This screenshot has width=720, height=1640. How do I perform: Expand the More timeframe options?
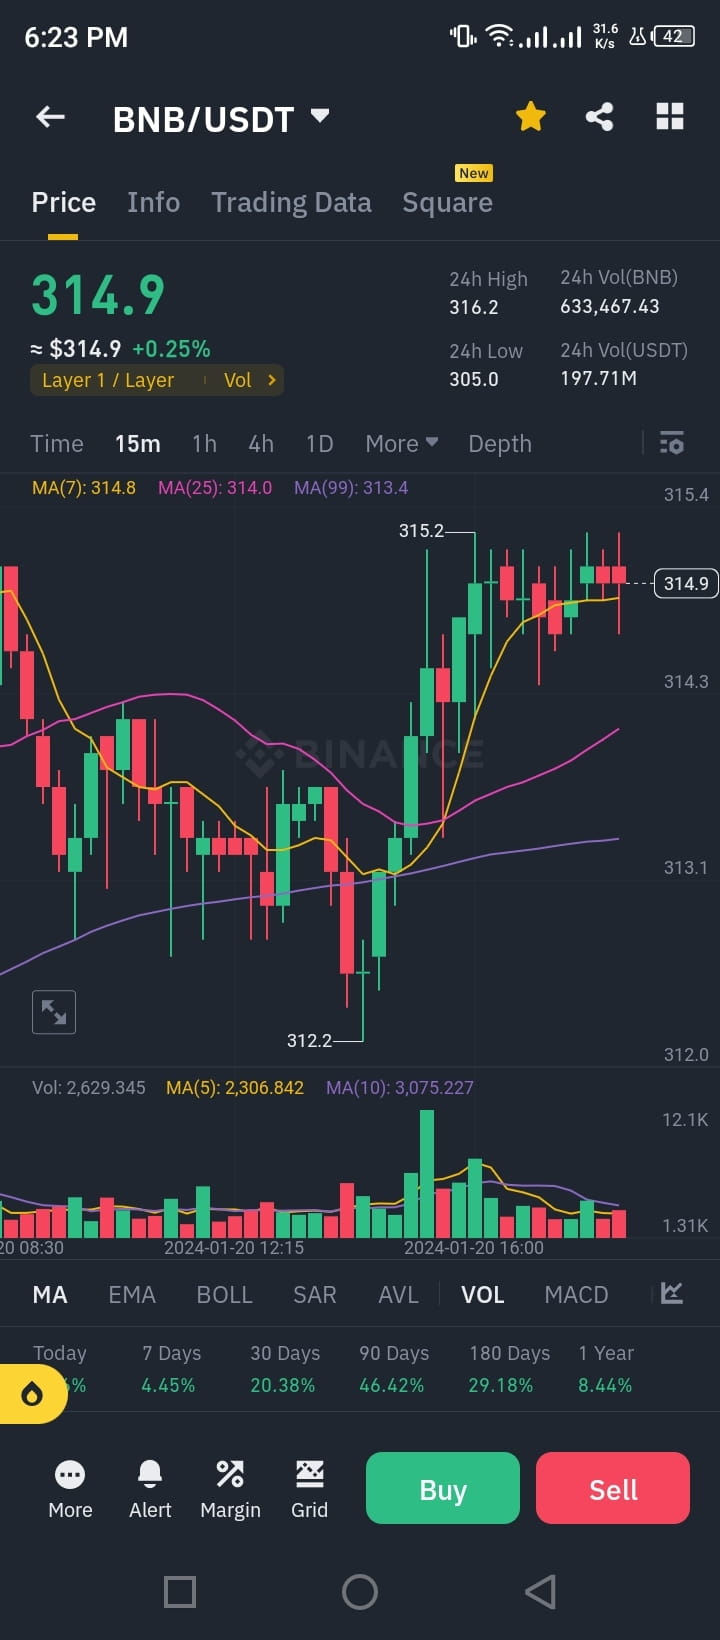tap(400, 443)
